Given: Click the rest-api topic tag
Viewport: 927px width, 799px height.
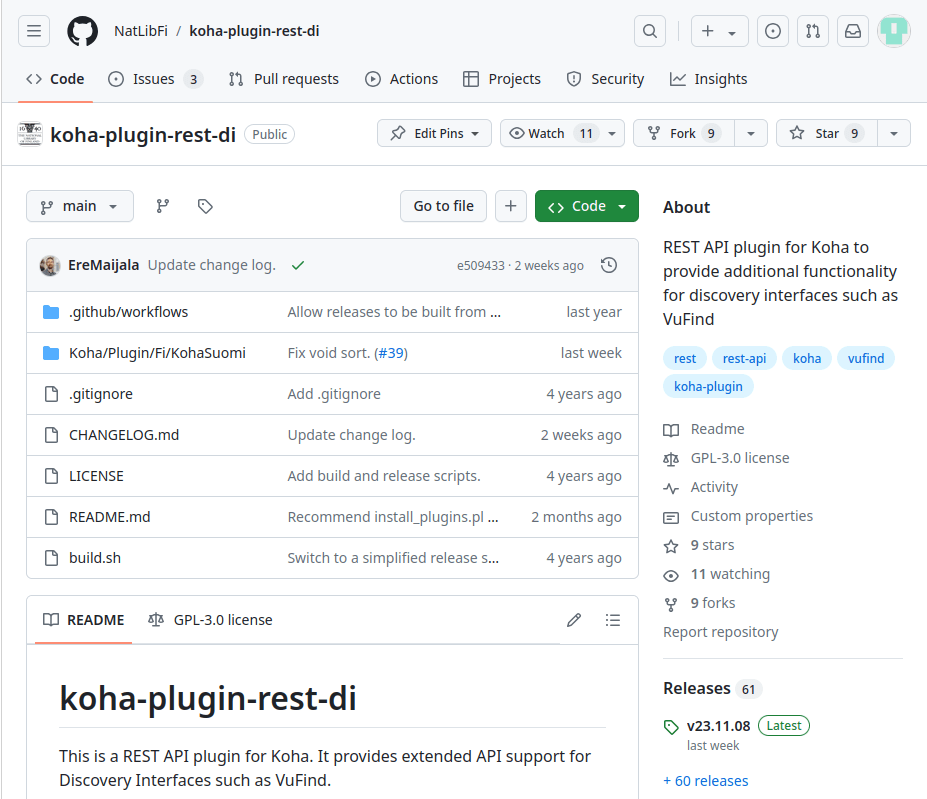Looking at the screenshot, I should 744,358.
